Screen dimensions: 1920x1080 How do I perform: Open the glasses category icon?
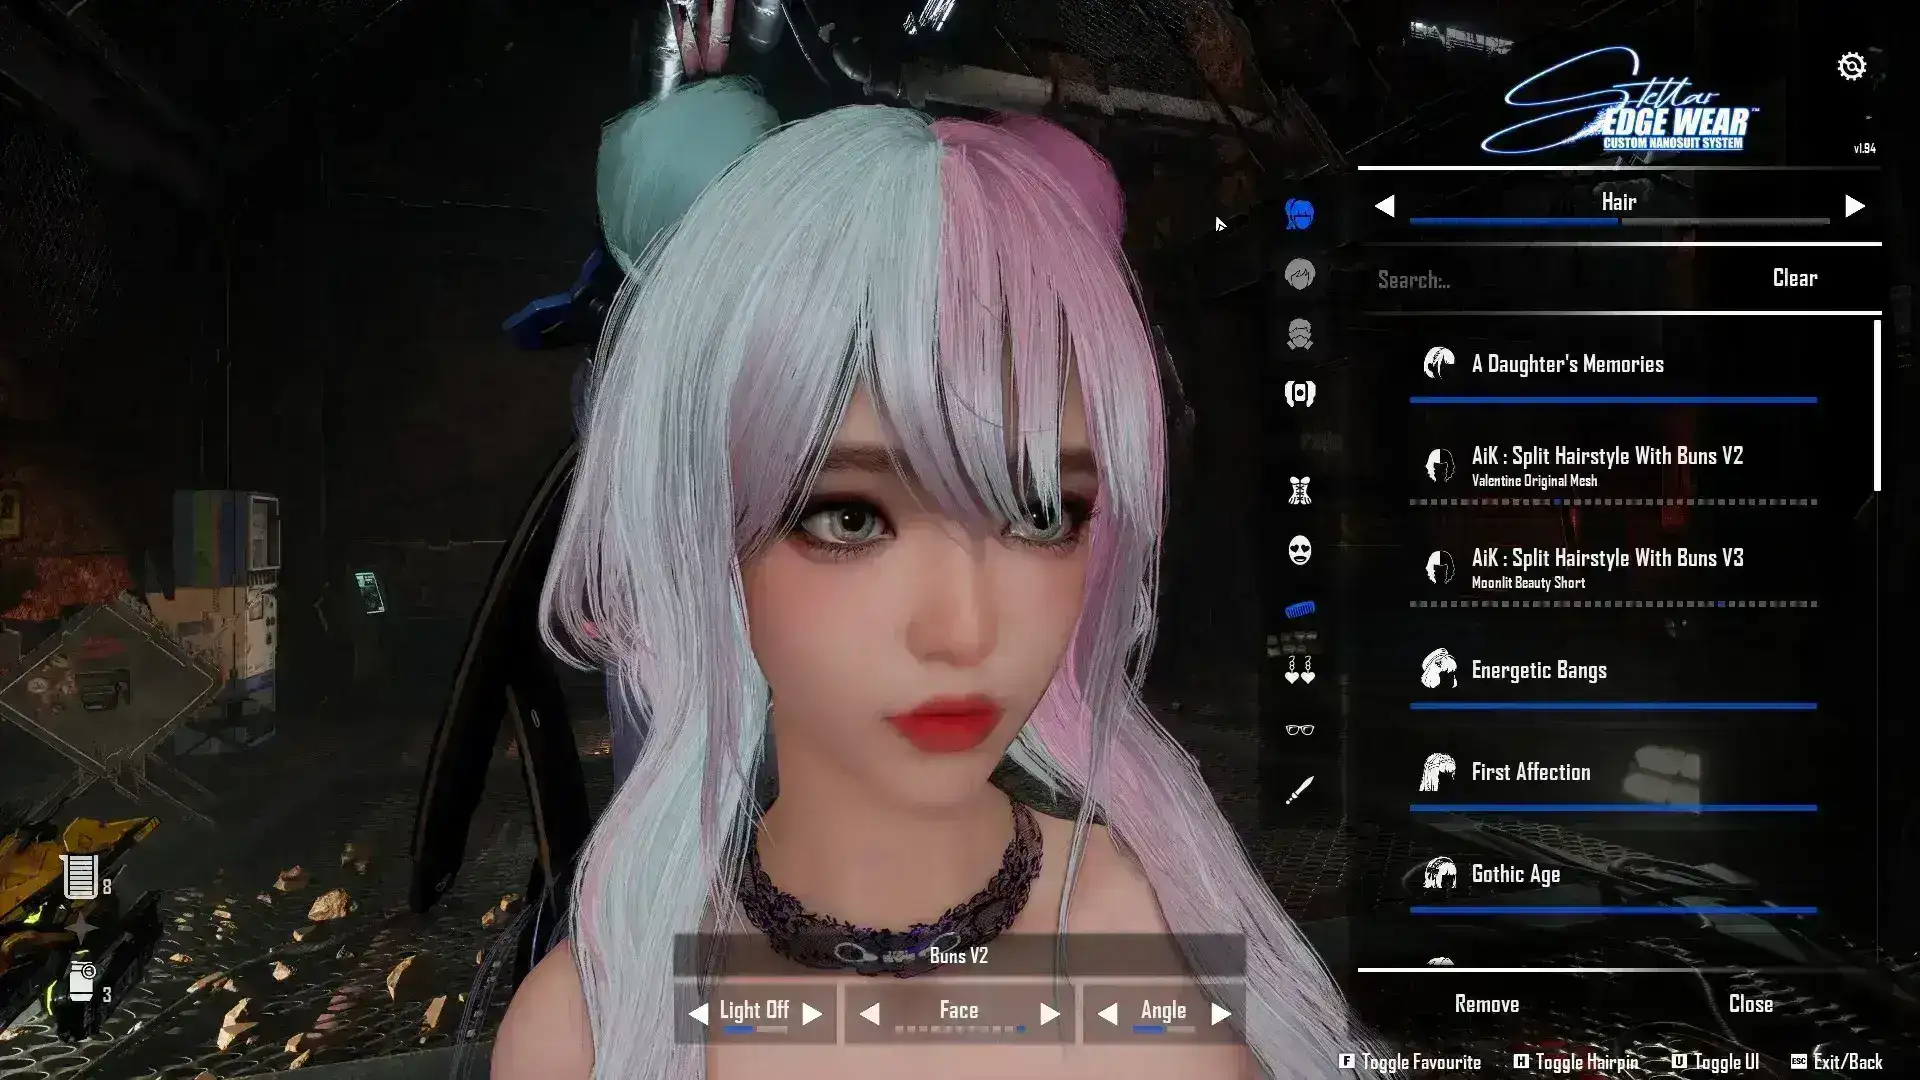(1299, 730)
